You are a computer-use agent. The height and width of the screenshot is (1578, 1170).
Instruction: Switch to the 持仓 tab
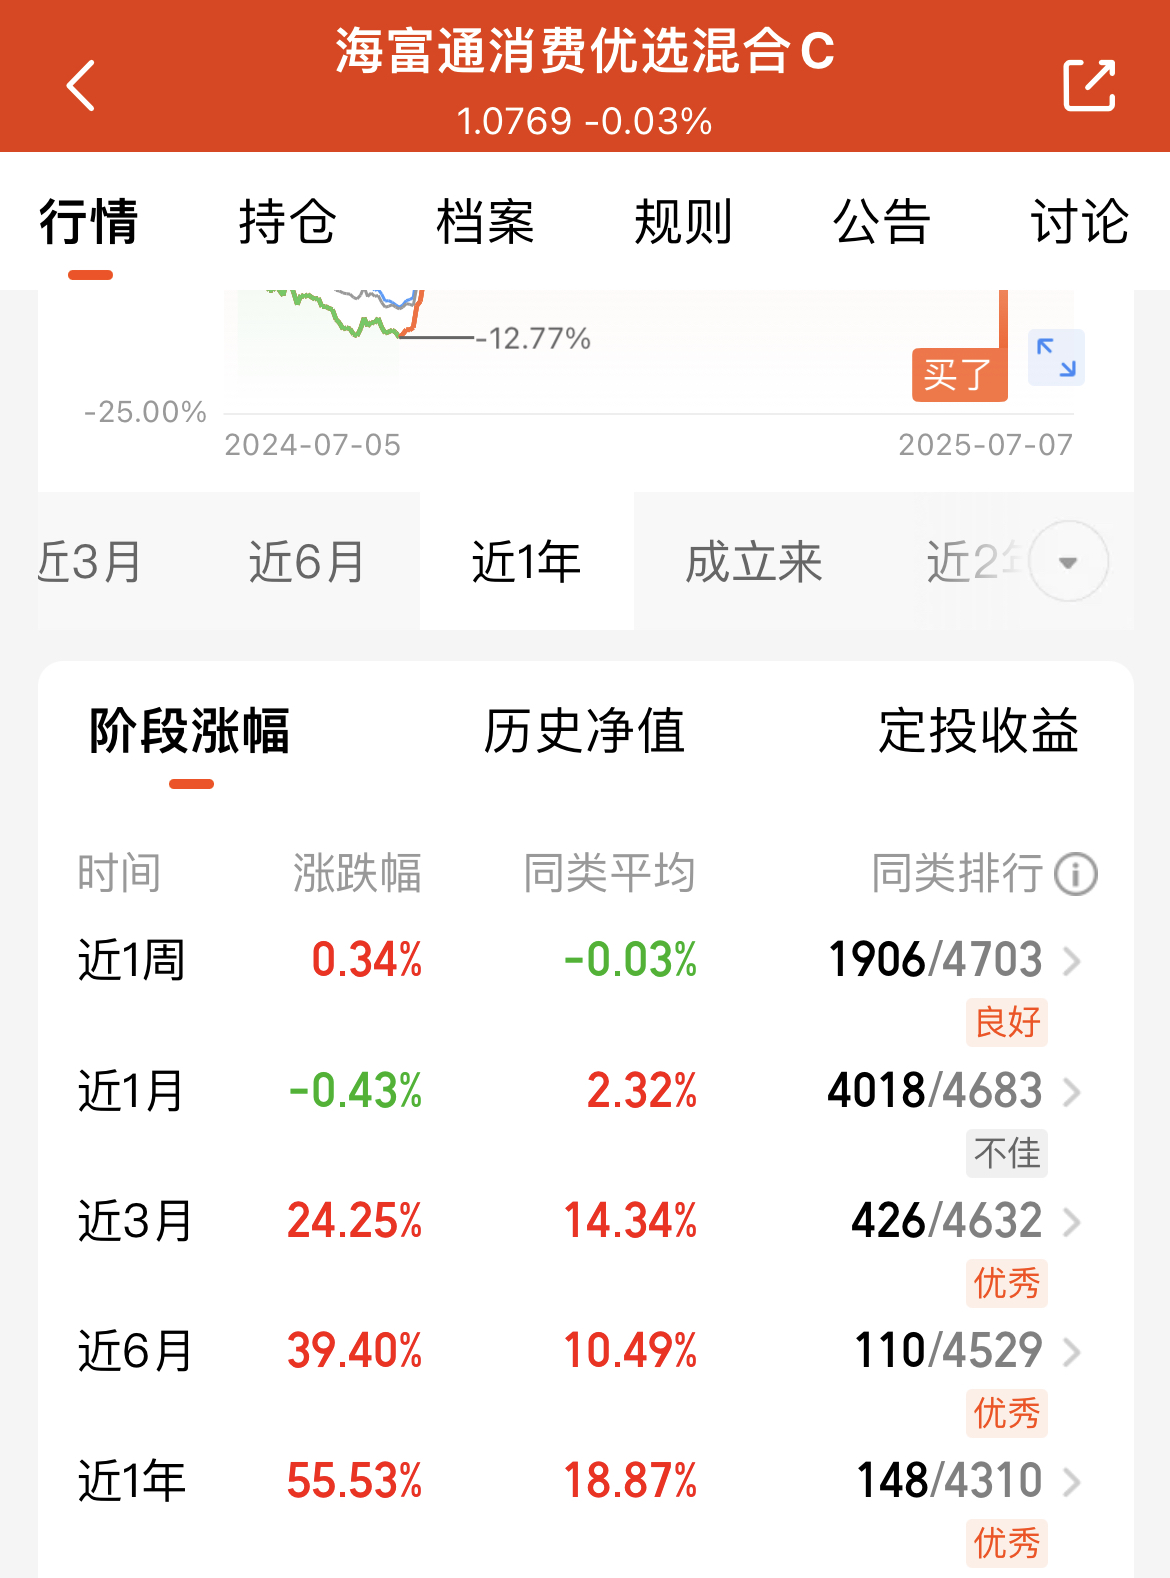287,221
